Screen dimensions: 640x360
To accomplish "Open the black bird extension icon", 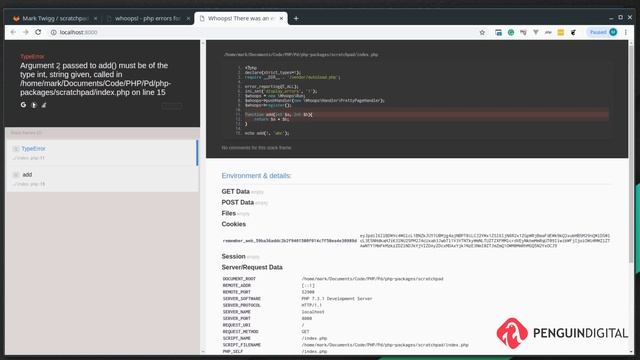I will point(573,32).
